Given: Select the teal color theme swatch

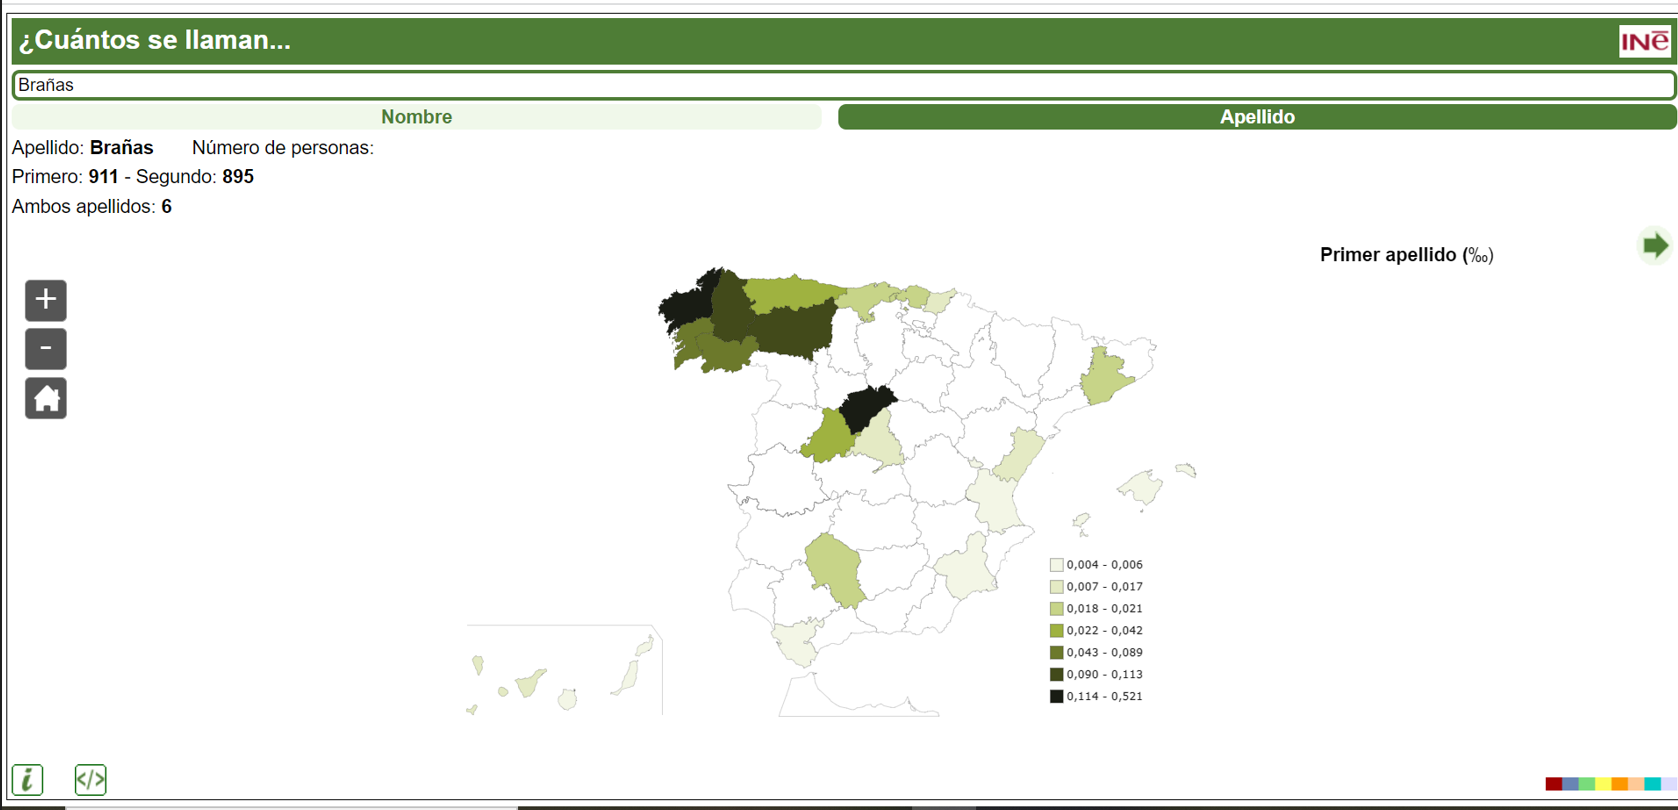Looking at the screenshot, I should [1652, 784].
